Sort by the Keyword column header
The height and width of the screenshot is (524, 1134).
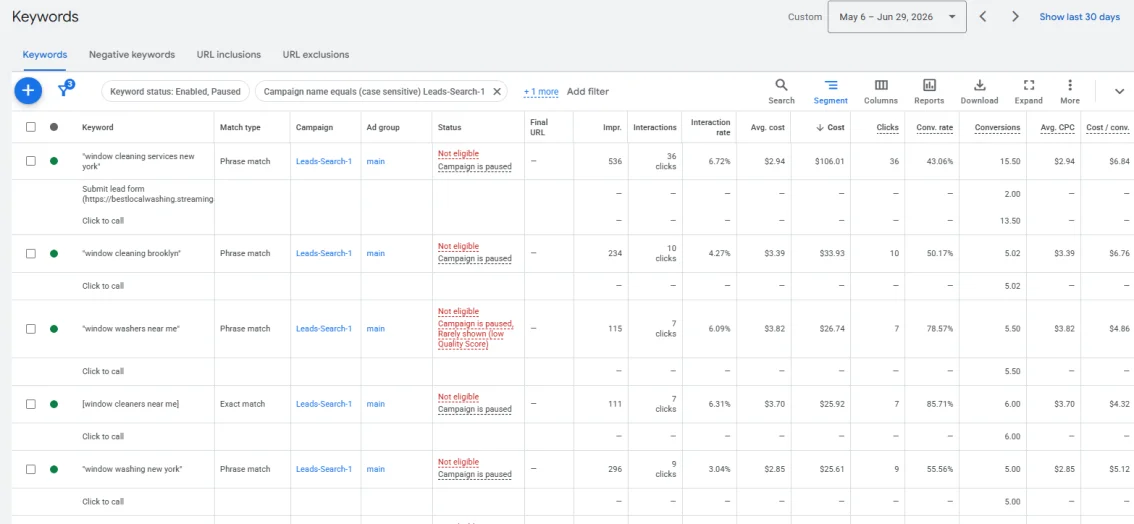(x=98, y=127)
